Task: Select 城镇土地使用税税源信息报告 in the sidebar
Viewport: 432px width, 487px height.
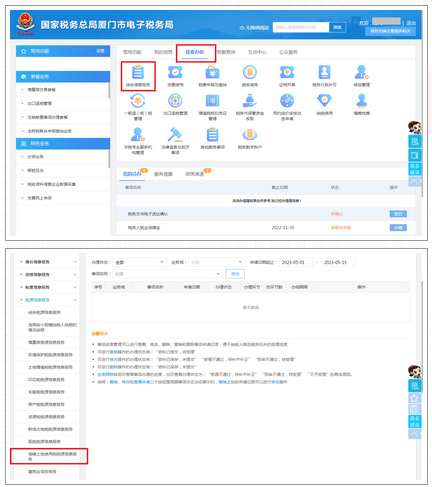Action: click(x=49, y=456)
